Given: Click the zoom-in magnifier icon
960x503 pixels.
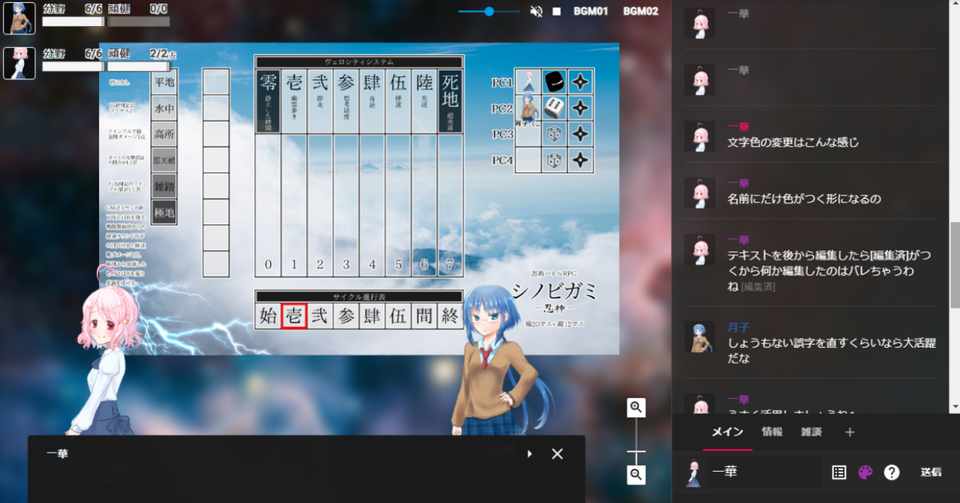Looking at the screenshot, I should [x=636, y=407].
